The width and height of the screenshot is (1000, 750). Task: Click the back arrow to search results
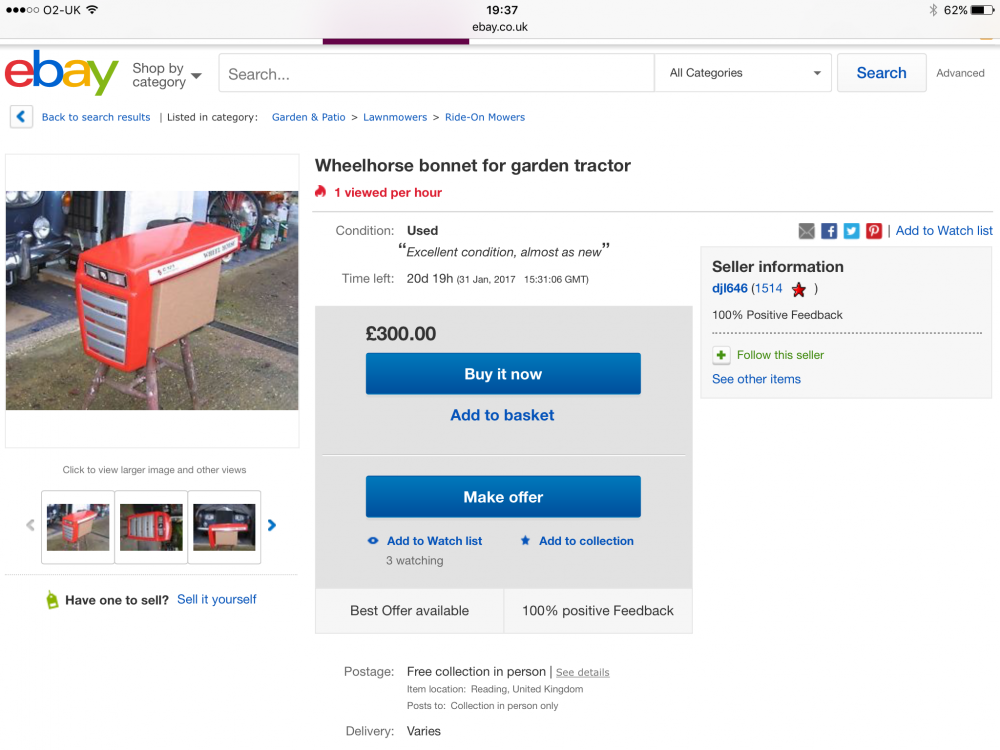[x=21, y=117]
